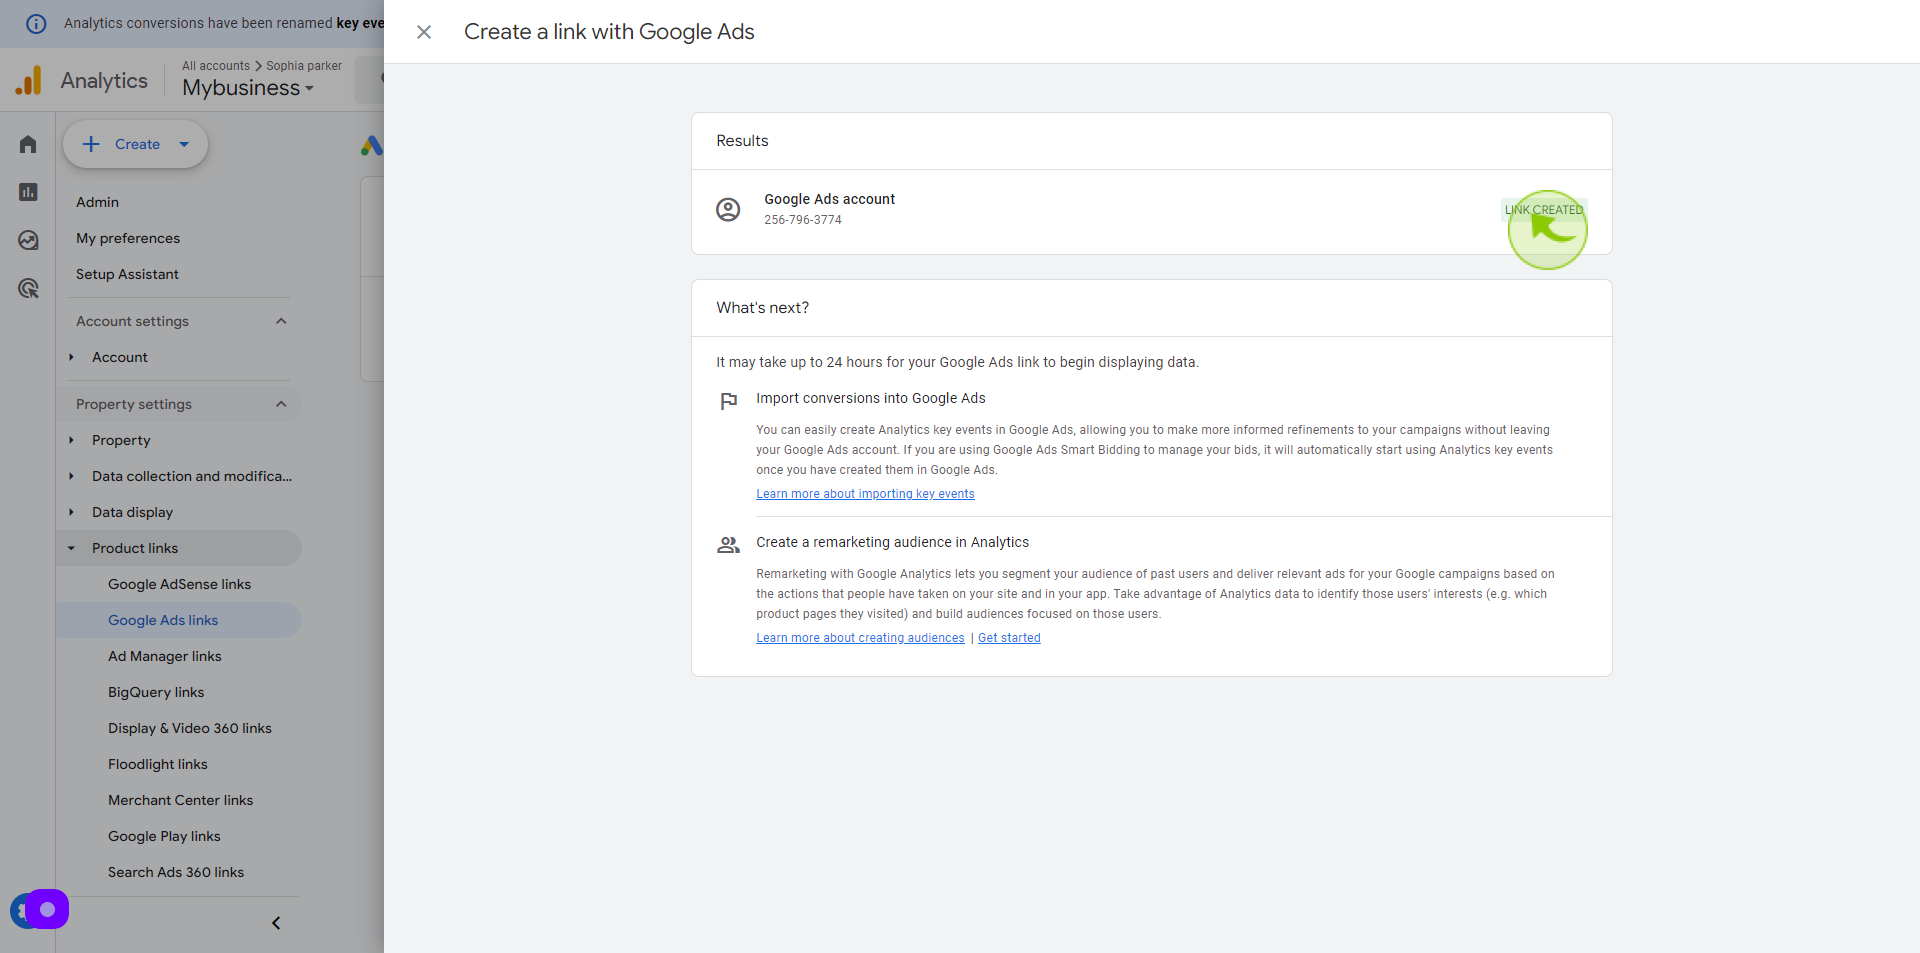Image resolution: width=1920 pixels, height=953 pixels.
Task: Open Learn more about creating audiences
Action: pyautogui.click(x=860, y=638)
